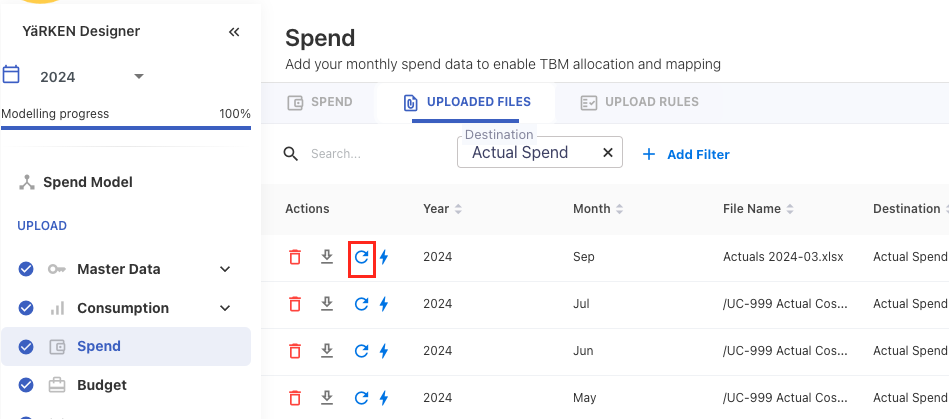This screenshot has width=949, height=419.
Task: Click the Budget completed check mark
Action: tap(26, 385)
